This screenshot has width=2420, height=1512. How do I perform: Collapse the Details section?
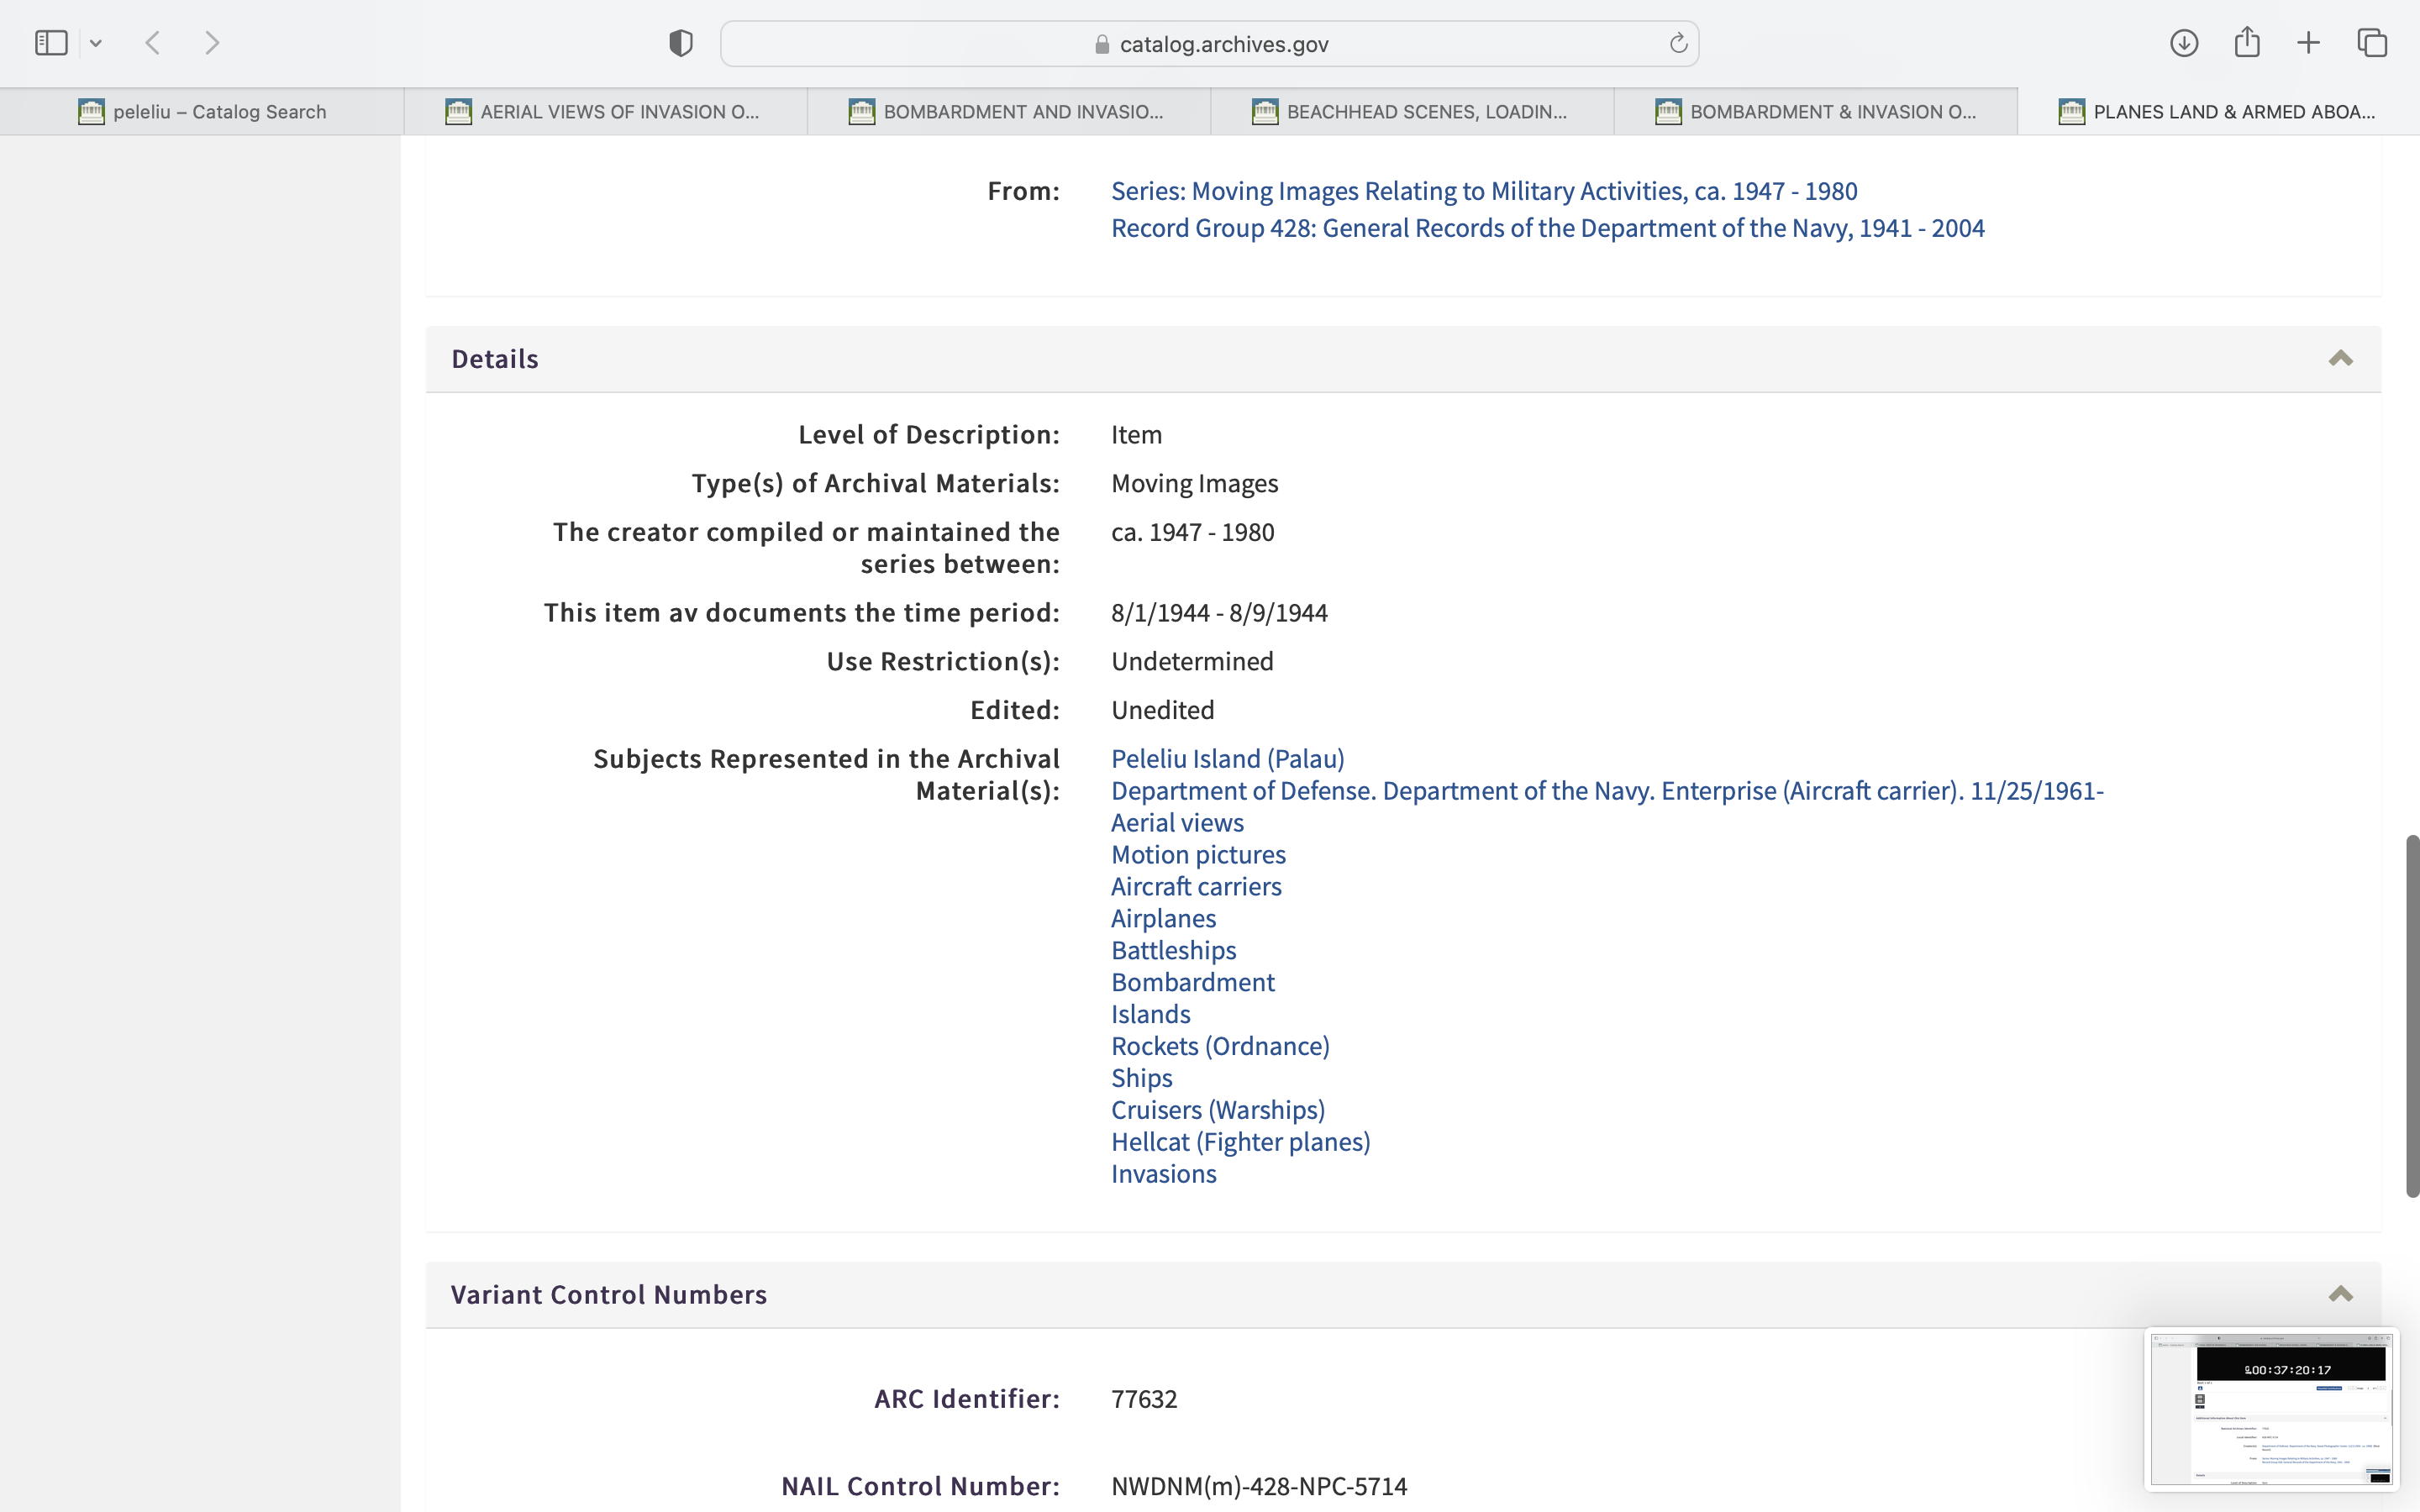coord(2340,359)
